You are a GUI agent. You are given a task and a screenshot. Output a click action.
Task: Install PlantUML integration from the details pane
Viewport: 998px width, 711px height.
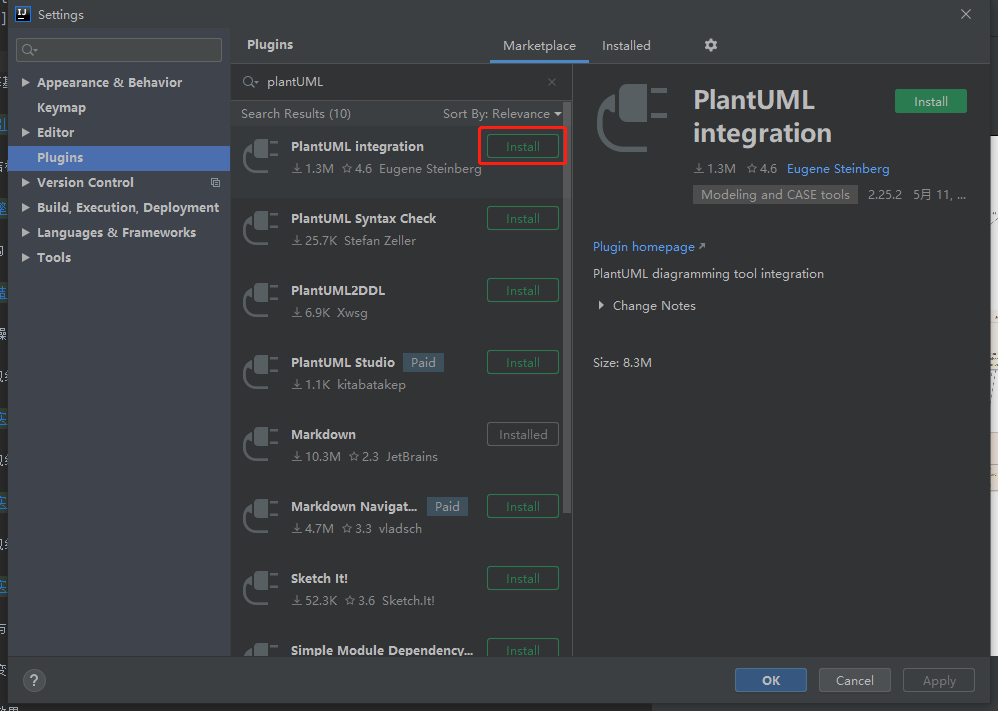coord(930,102)
